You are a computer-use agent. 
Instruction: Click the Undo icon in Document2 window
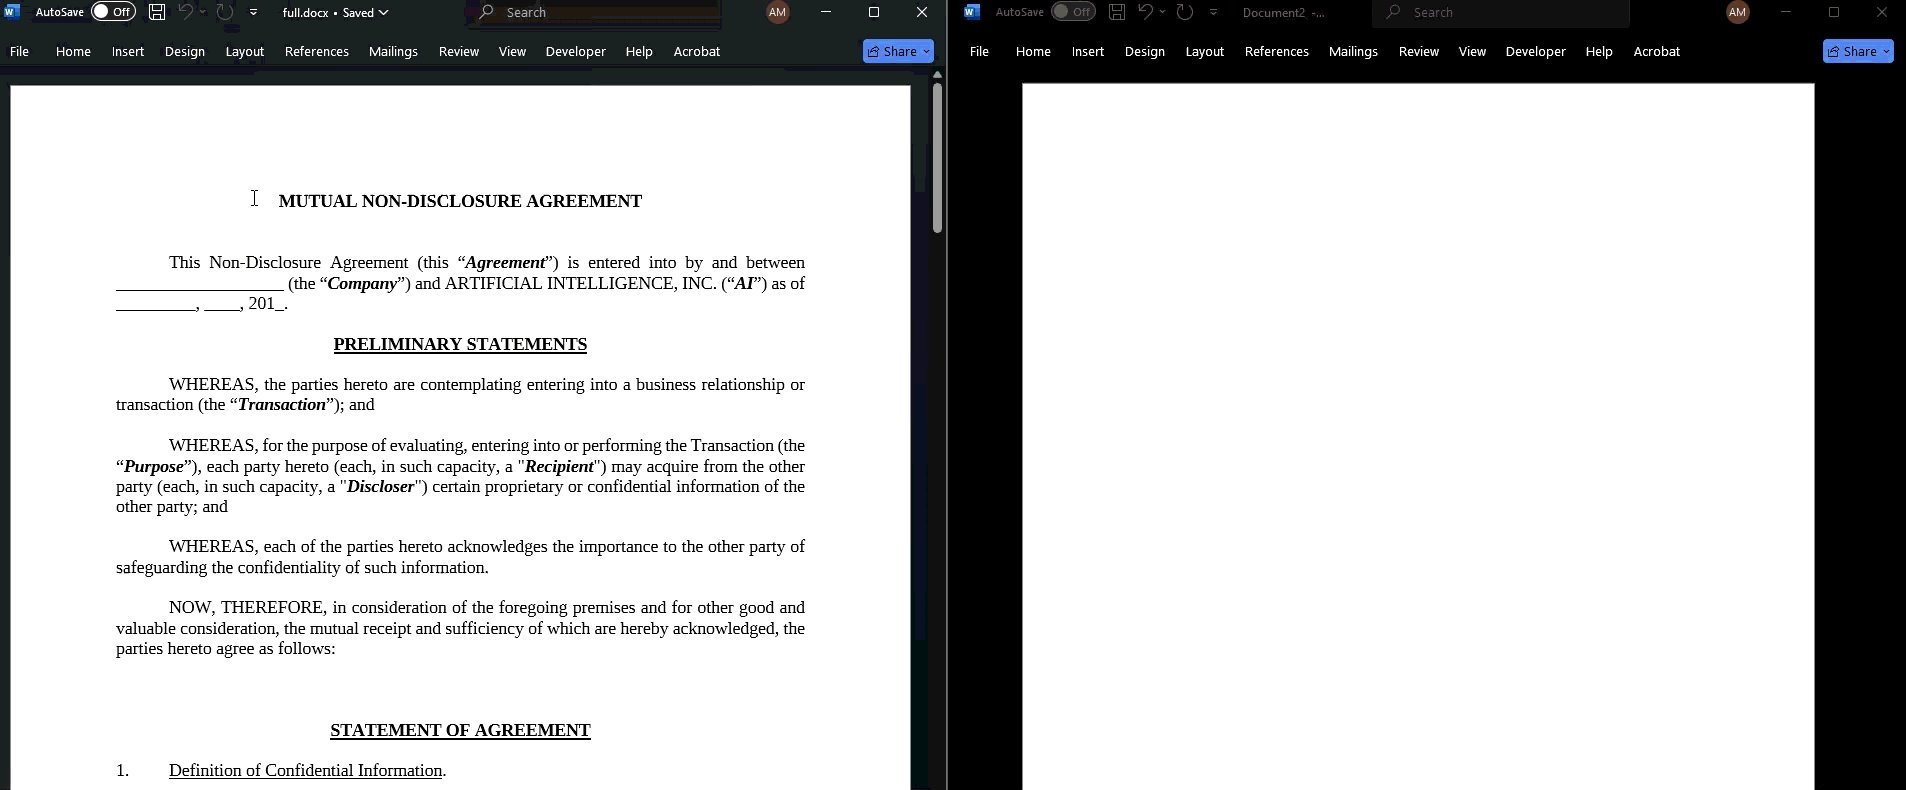point(1146,12)
